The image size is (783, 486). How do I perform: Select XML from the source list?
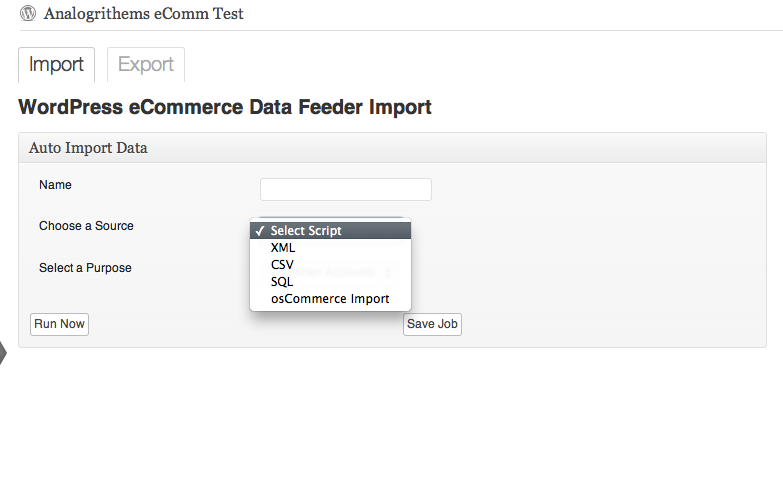(283, 248)
